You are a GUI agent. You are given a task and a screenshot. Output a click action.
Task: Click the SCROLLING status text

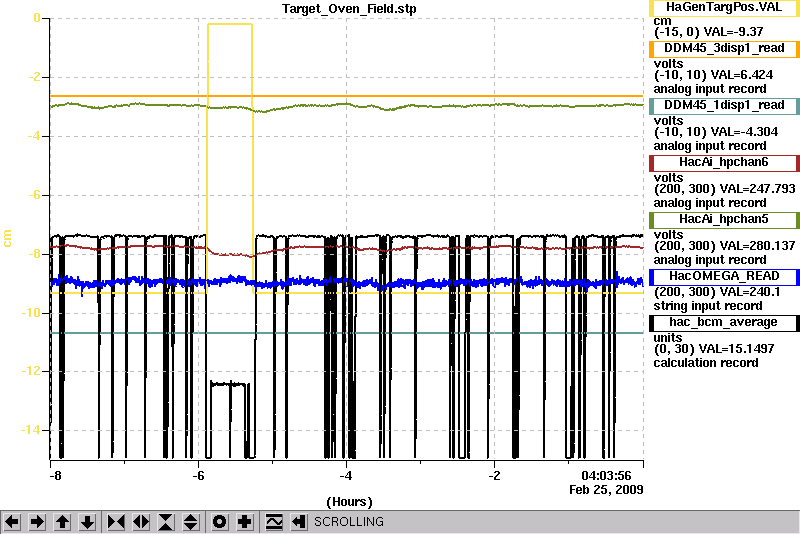pyautogui.click(x=348, y=522)
